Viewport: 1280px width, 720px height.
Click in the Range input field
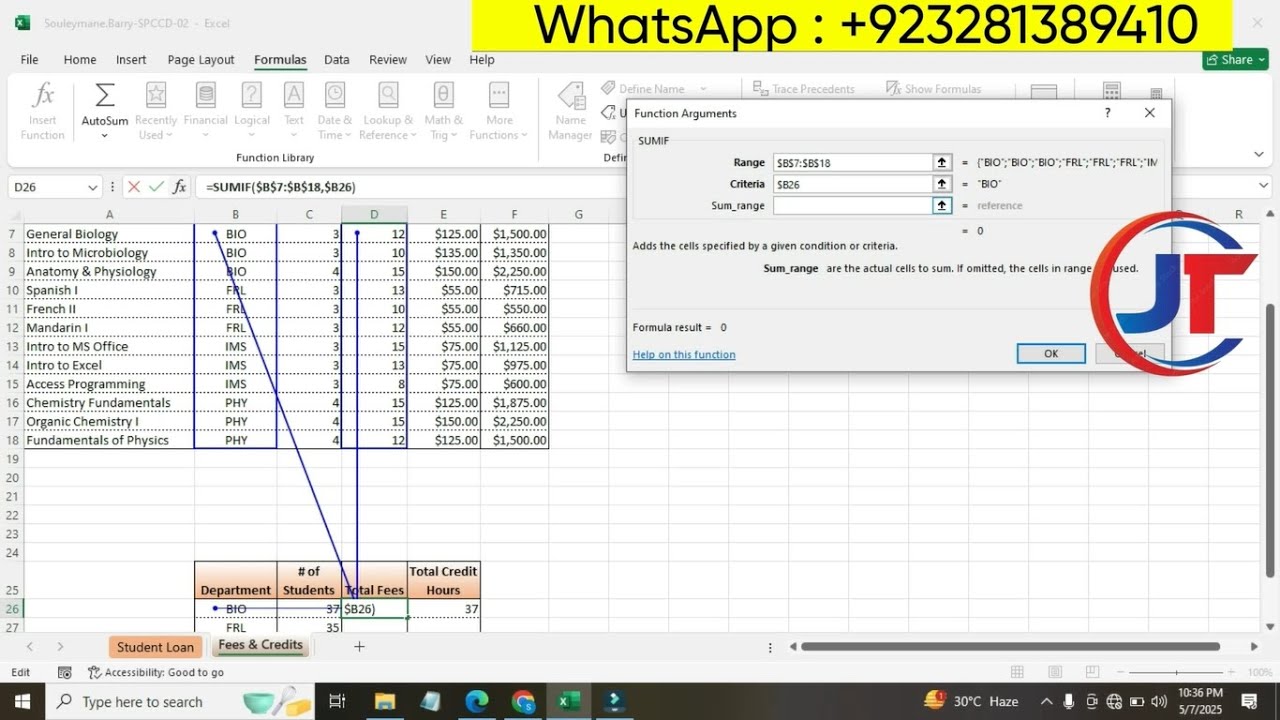click(x=853, y=162)
